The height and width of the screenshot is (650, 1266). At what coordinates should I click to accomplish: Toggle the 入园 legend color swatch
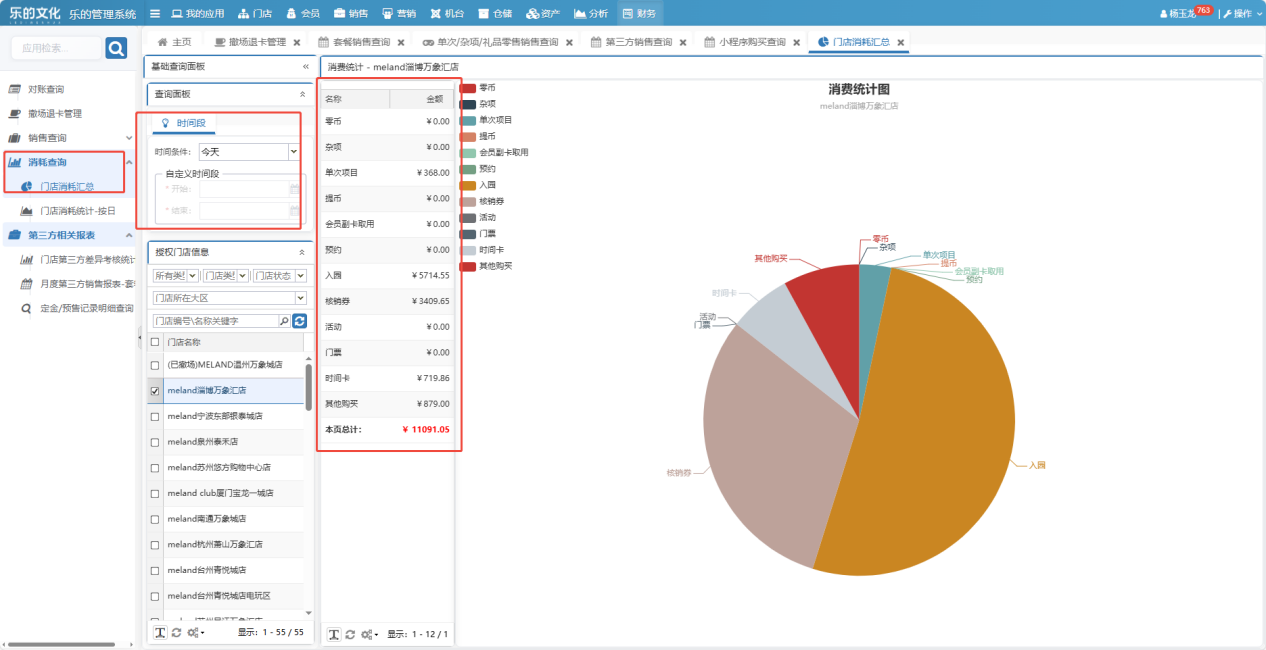tap(468, 185)
